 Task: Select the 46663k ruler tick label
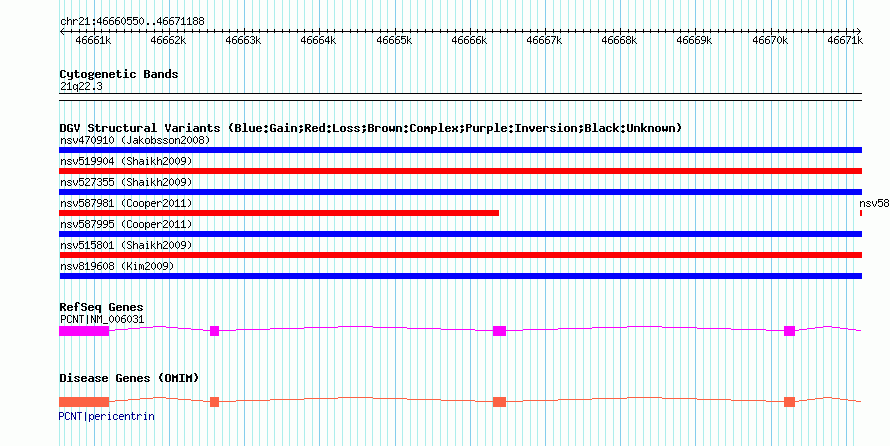pyautogui.click(x=244, y=41)
